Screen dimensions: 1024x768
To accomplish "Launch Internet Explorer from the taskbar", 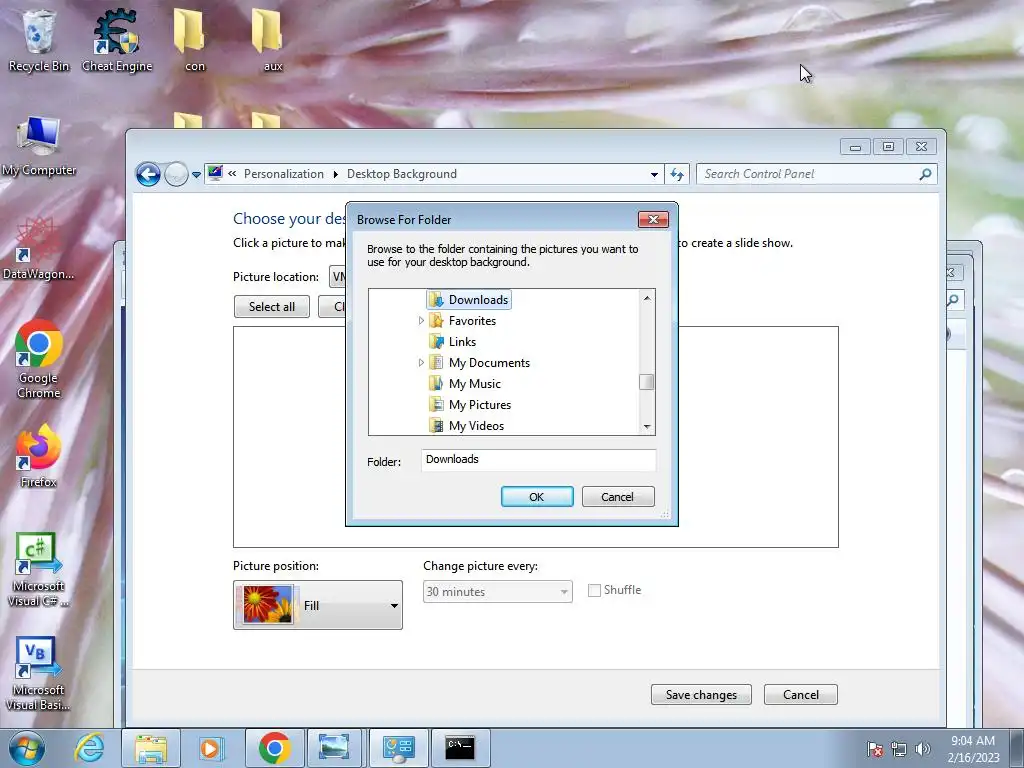I will click(89, 748).
